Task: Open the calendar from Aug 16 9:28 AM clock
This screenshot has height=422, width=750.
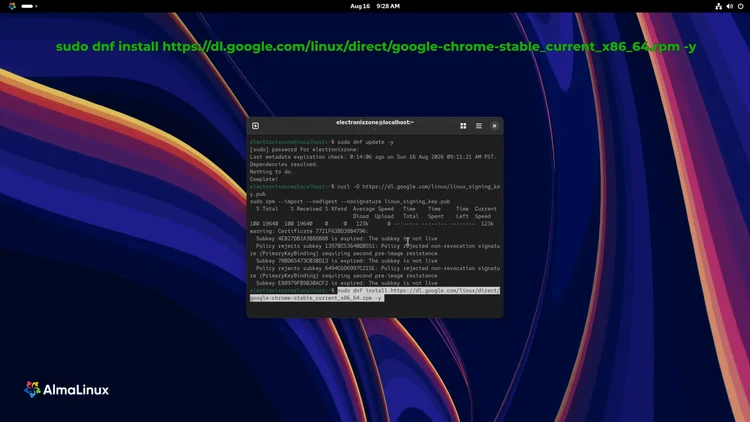Action: (375, 6)
